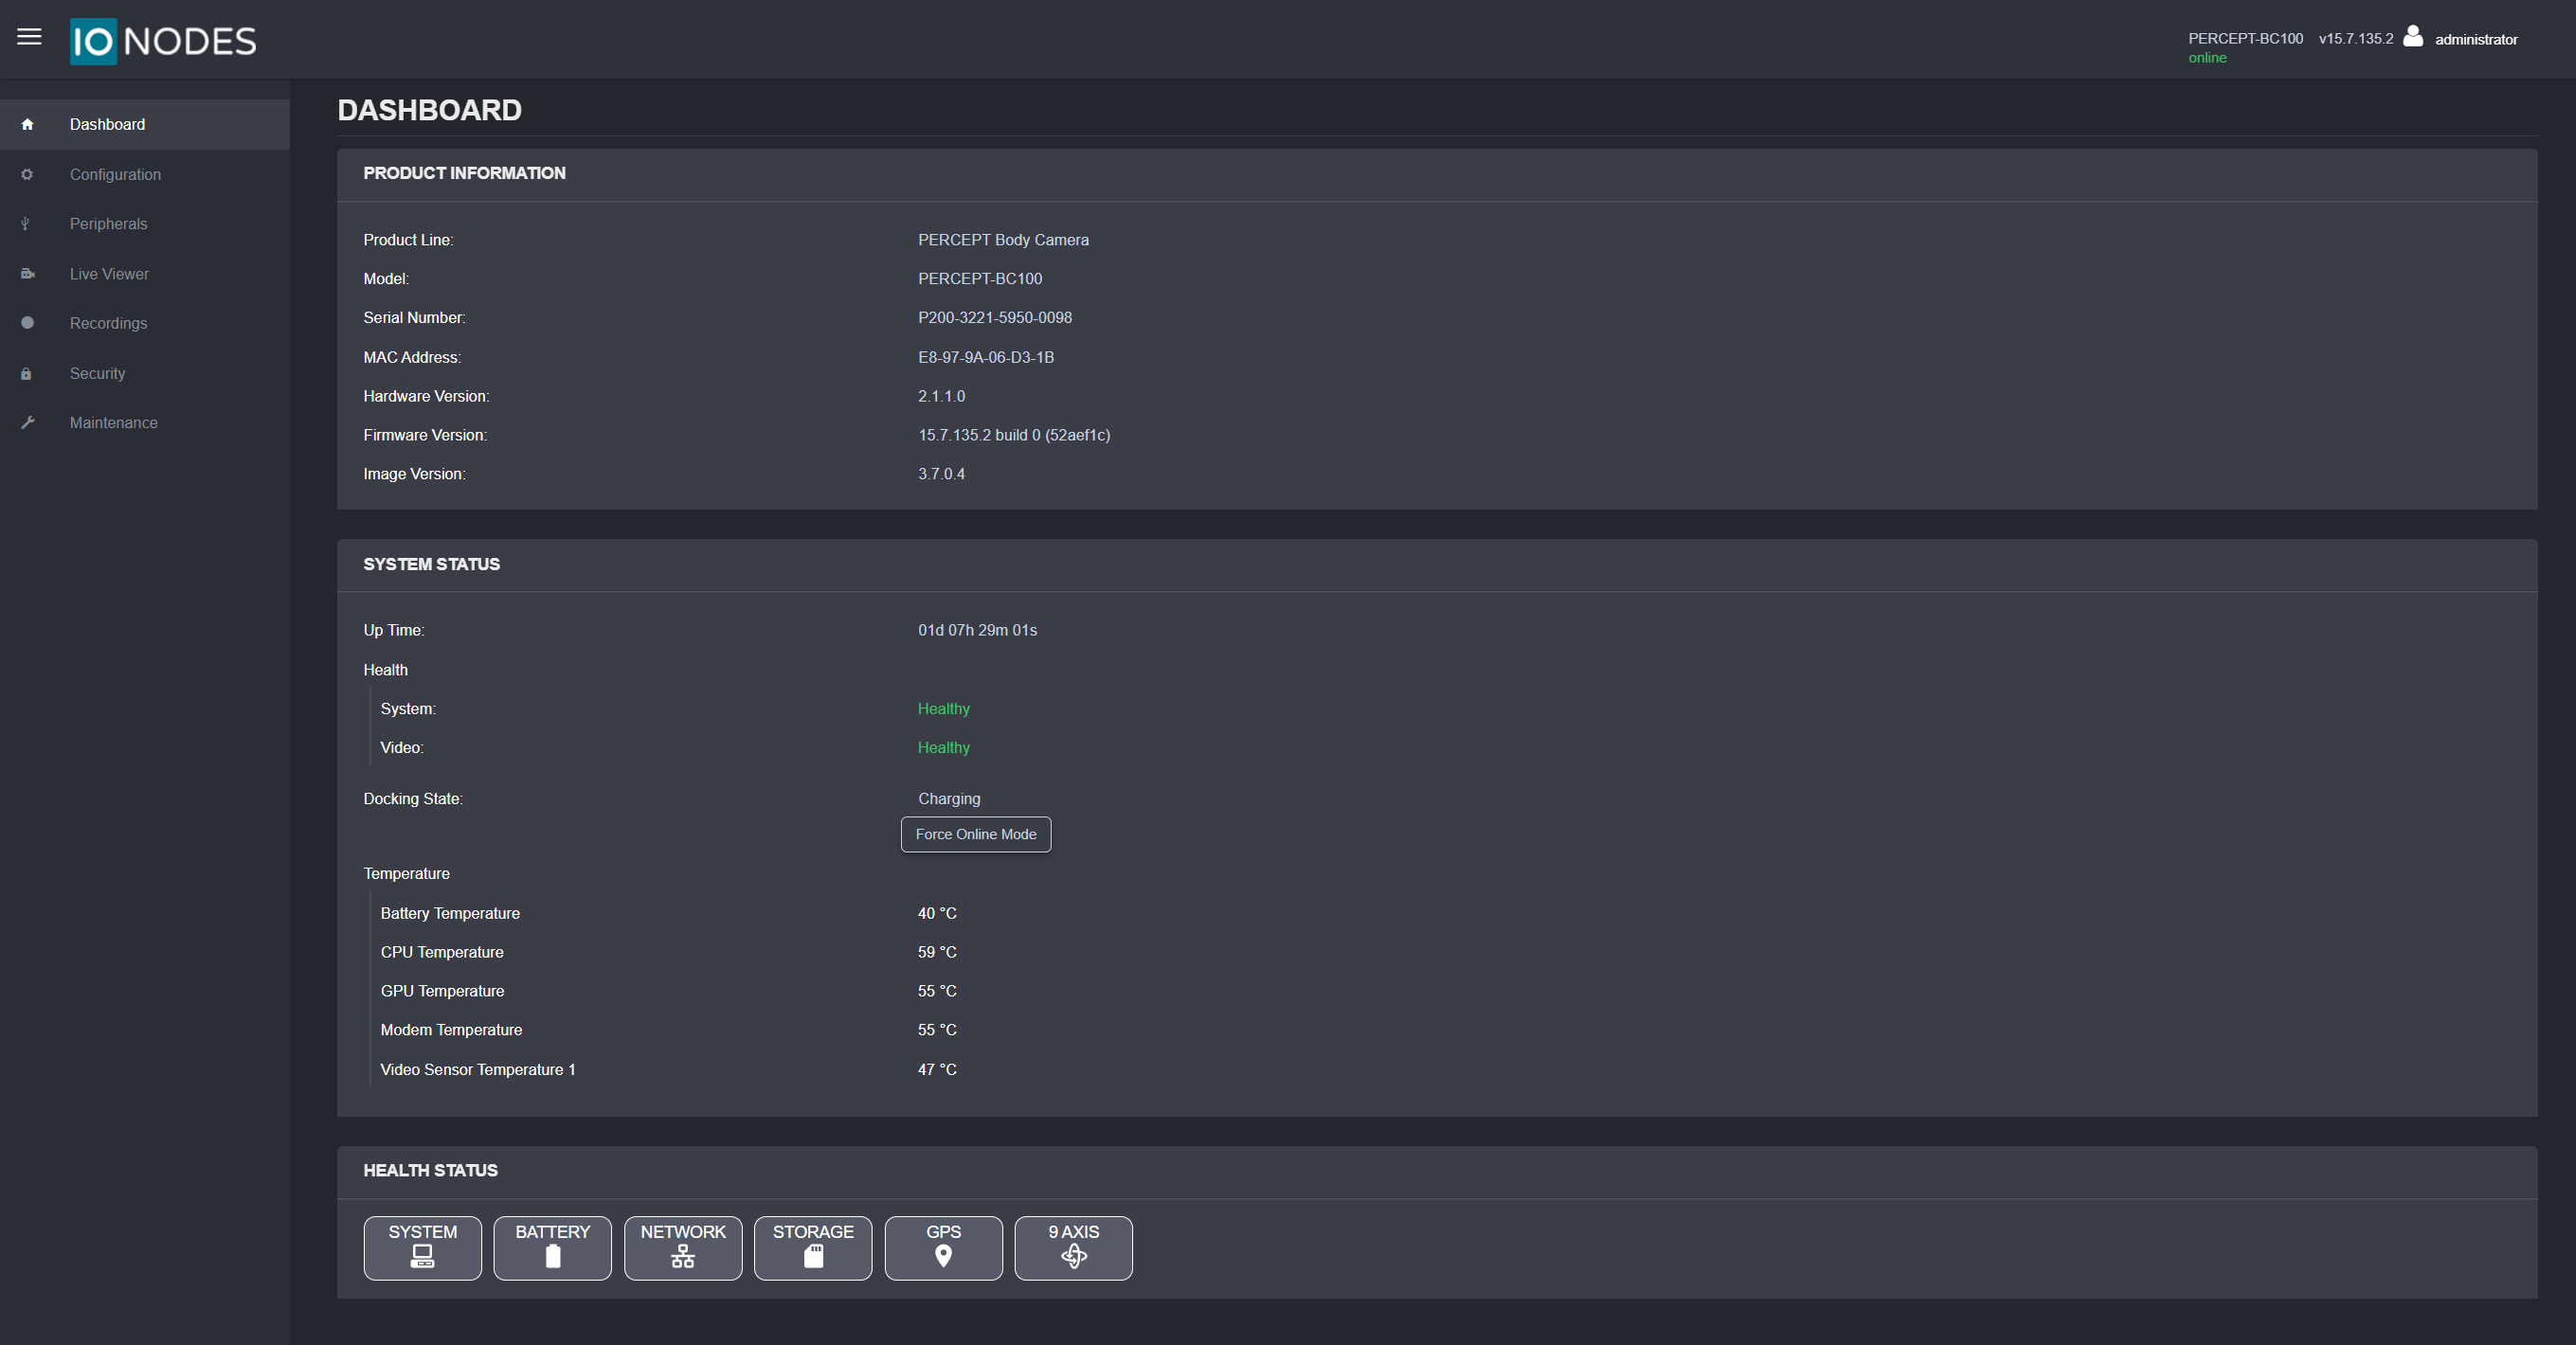Open the NETWORK health status tile
The image size is (2576, 1345).
683,1247
